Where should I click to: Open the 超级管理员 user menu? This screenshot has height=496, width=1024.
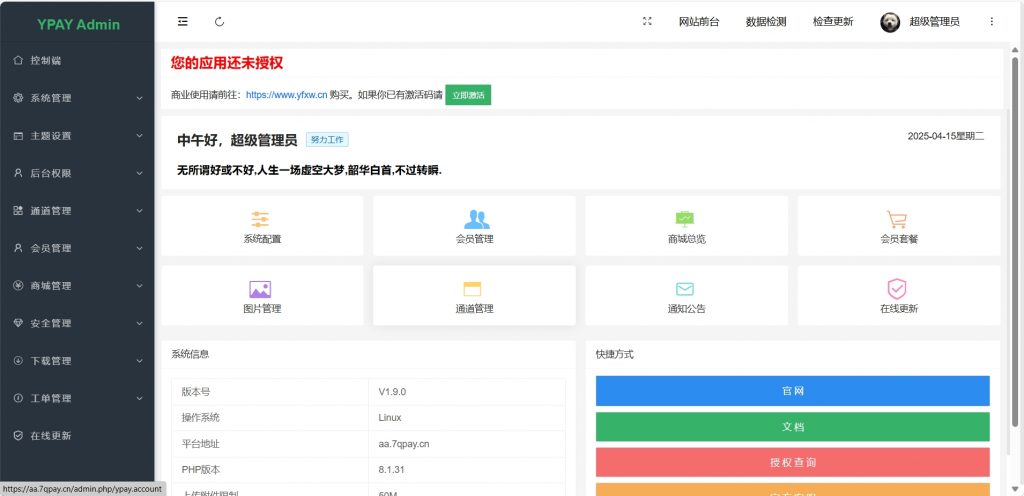click(x=935, y=22)
